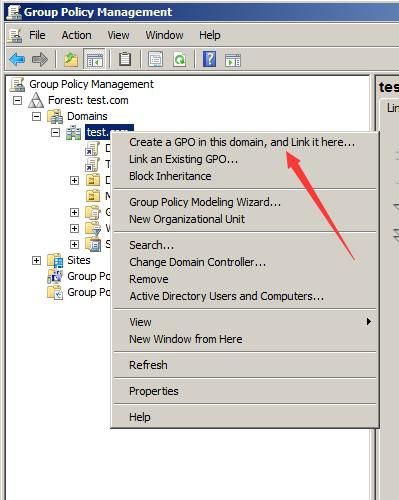
Task: Collapse the Domains node
Action: 36,116
